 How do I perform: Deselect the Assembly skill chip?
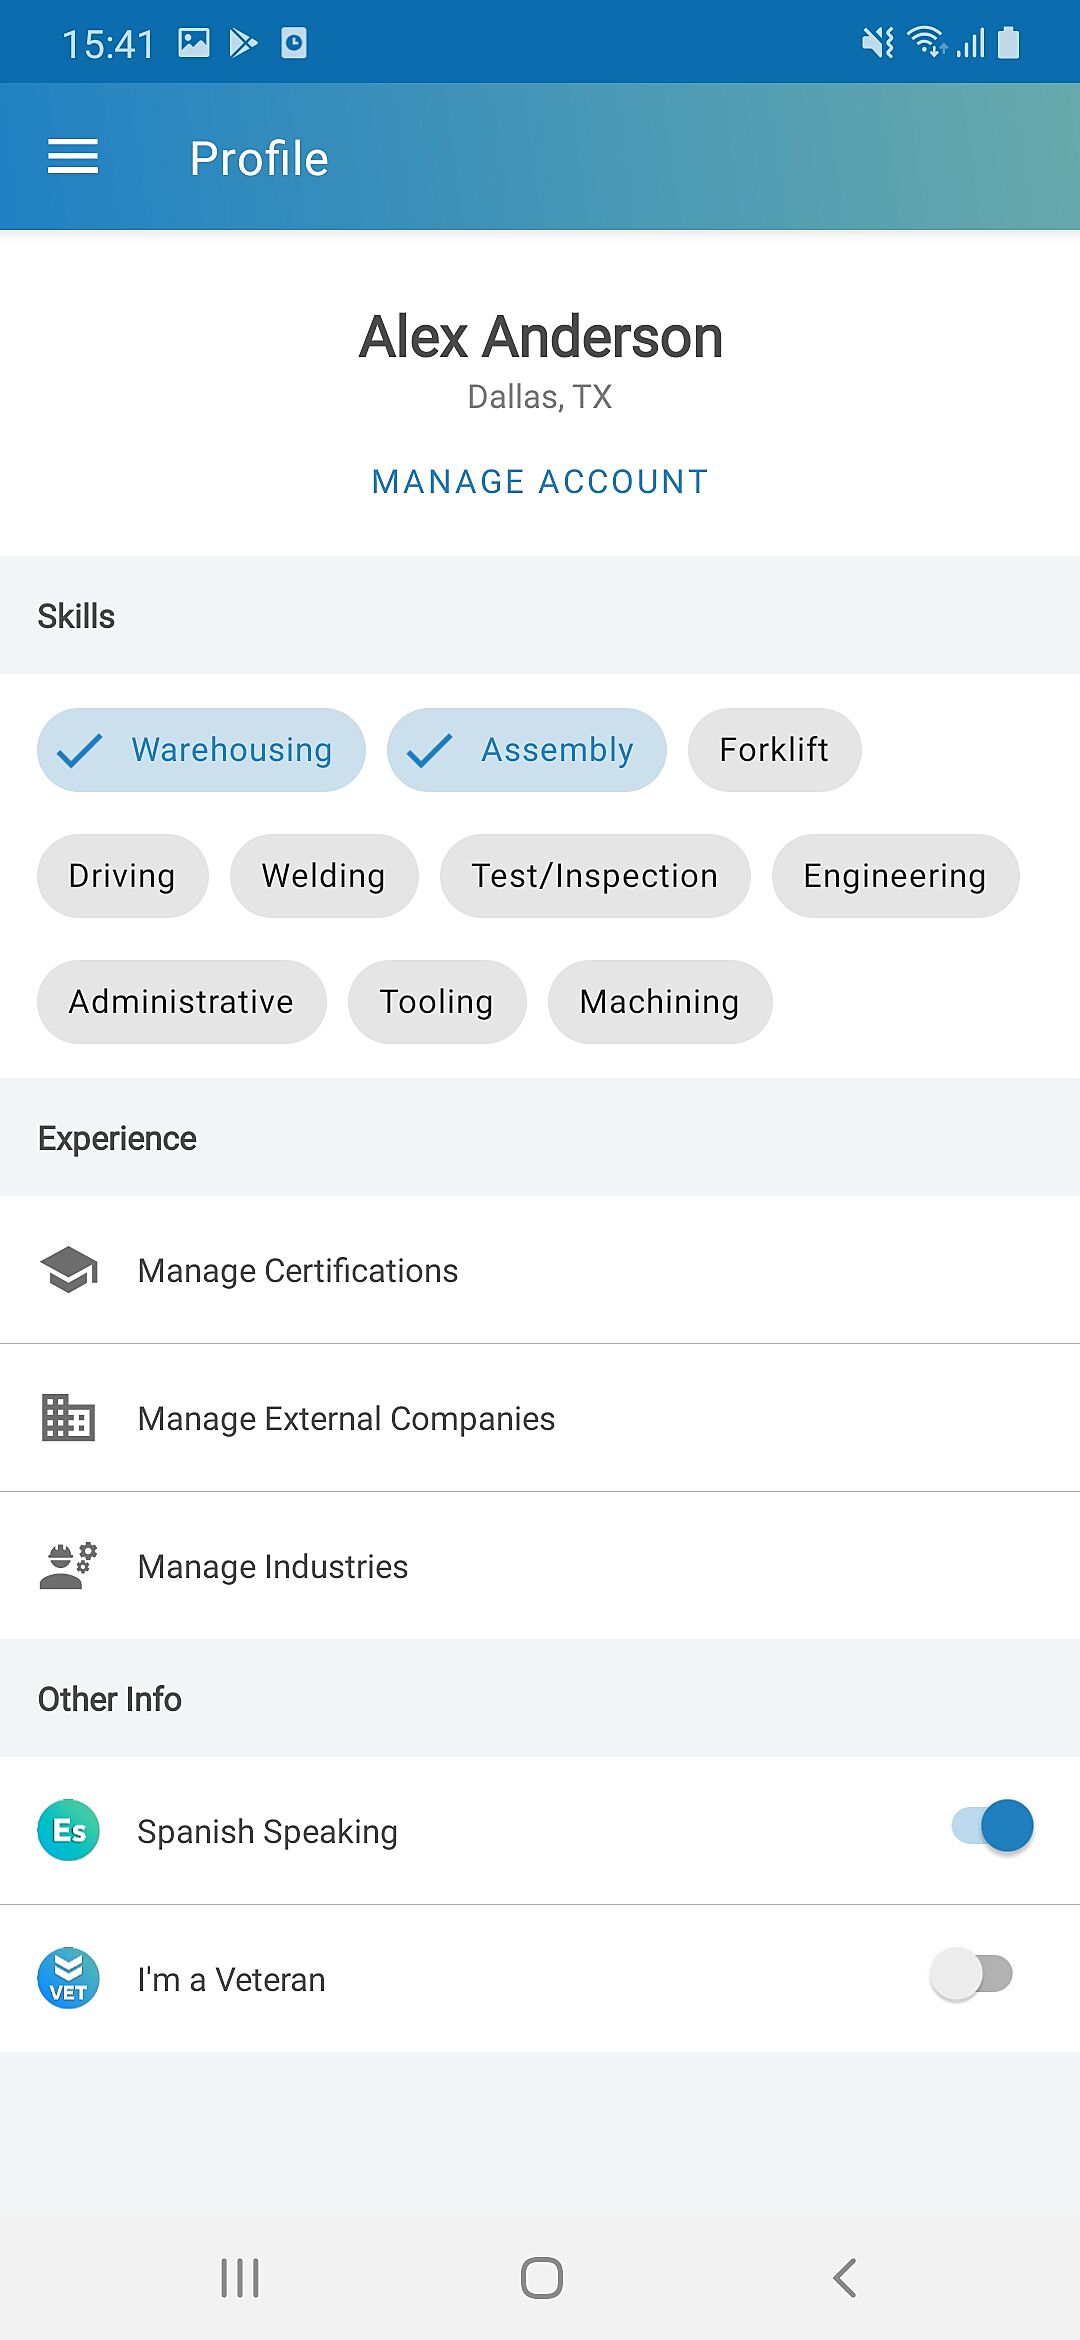527,750
